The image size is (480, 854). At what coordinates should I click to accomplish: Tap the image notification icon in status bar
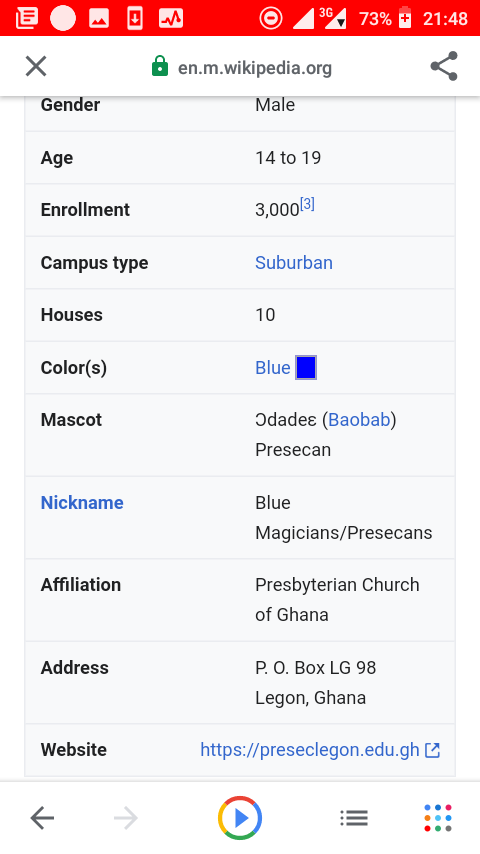pyautogui.click(x=99, y=19)
